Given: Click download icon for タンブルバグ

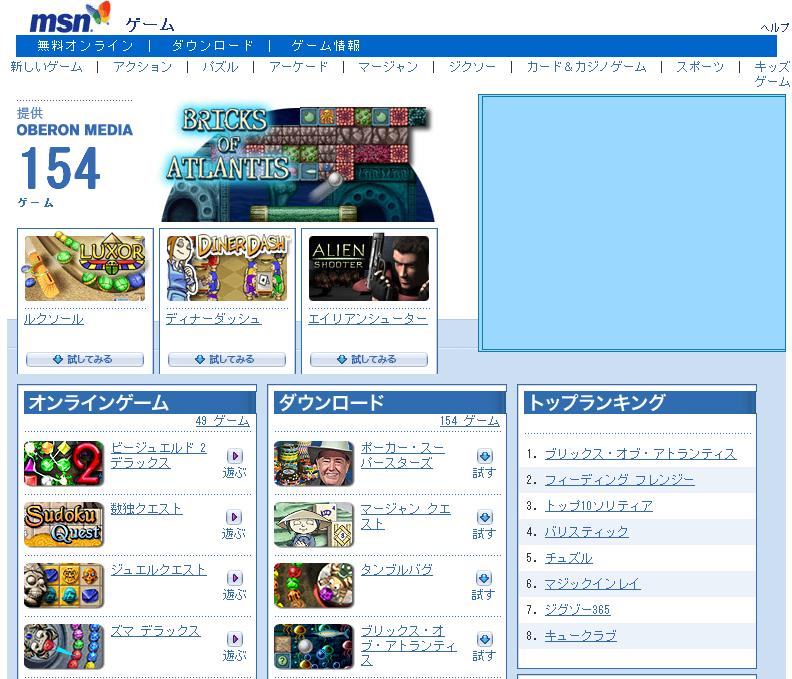Looking at the screenshot, I should click(x=484, y=578).
